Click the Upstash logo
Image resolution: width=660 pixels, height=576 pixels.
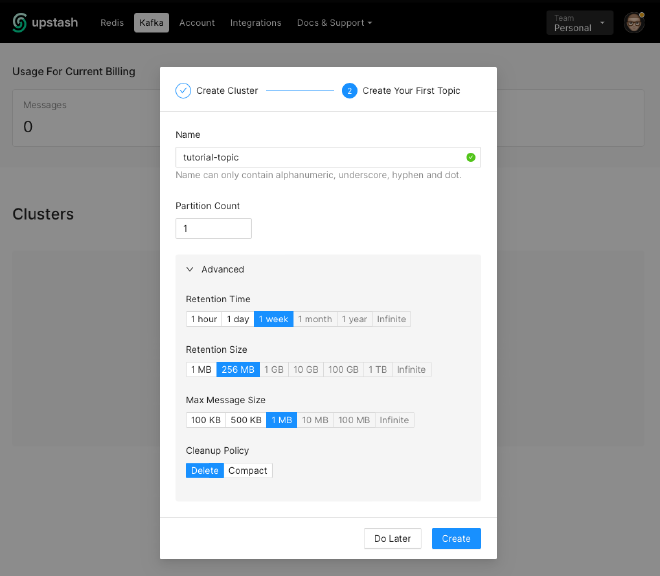(x=45, y=22)
